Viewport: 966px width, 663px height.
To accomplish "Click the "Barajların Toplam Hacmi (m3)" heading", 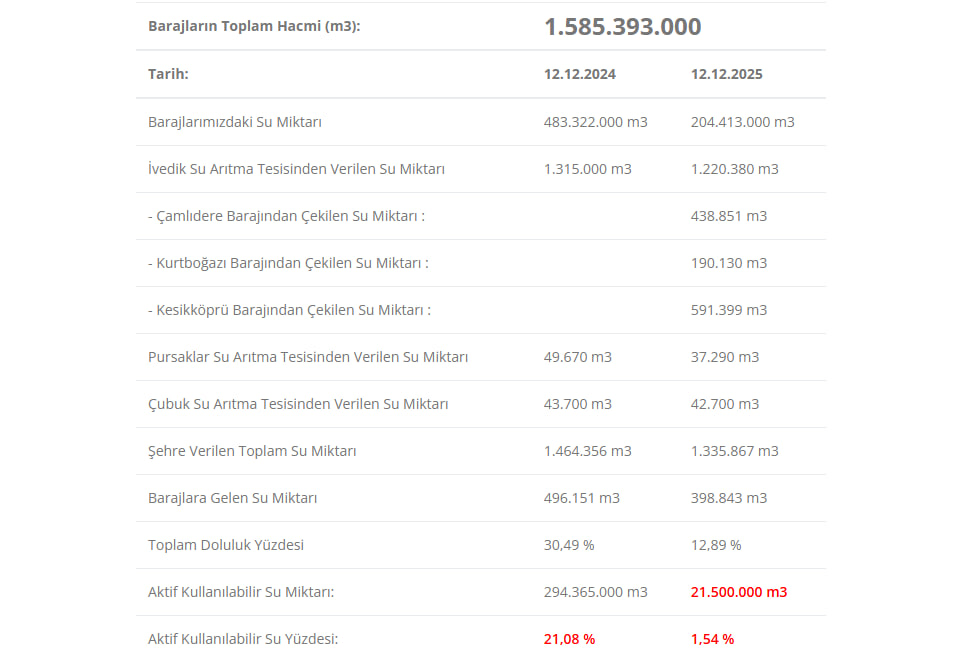I will tap(254, 27).
